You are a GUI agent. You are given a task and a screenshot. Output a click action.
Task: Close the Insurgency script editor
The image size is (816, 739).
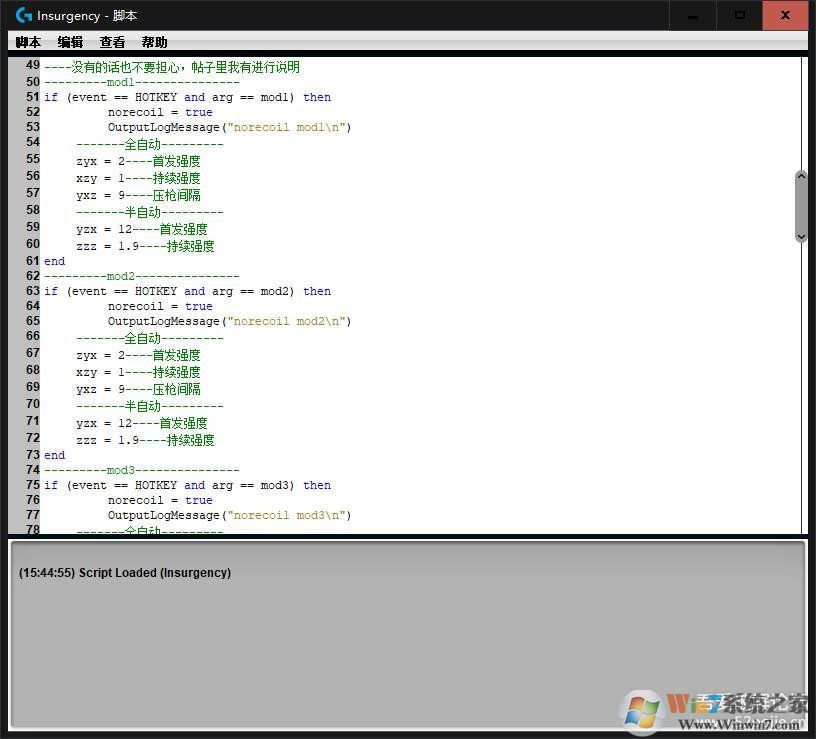pyautogui.click(x=787, y=15)
